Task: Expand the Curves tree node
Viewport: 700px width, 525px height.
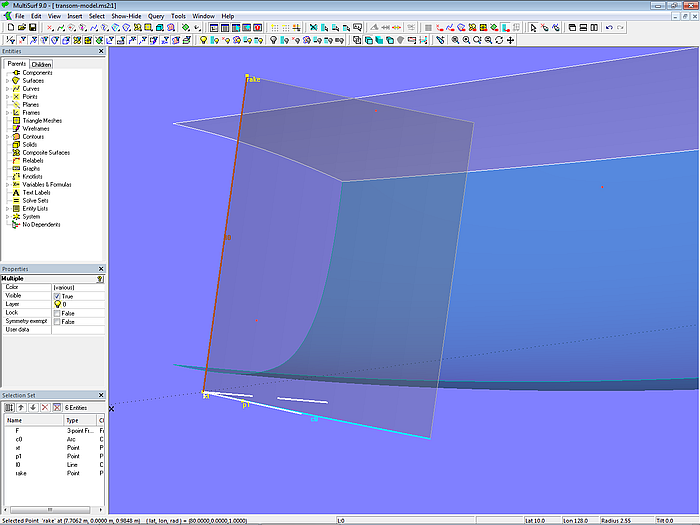Action: pyautogui.click(x=8, y=89)
